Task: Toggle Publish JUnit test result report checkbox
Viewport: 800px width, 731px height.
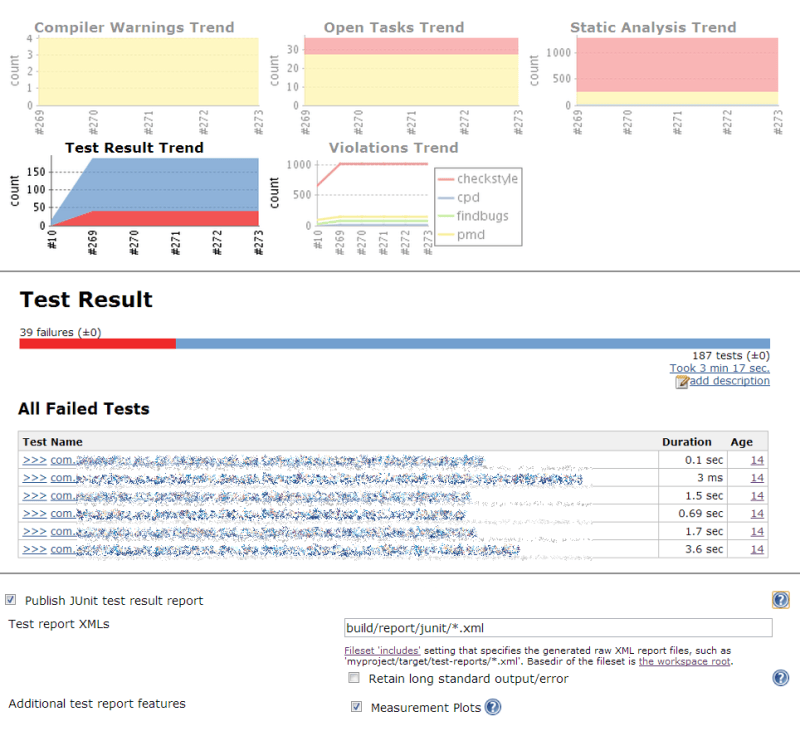Action: 11,599
